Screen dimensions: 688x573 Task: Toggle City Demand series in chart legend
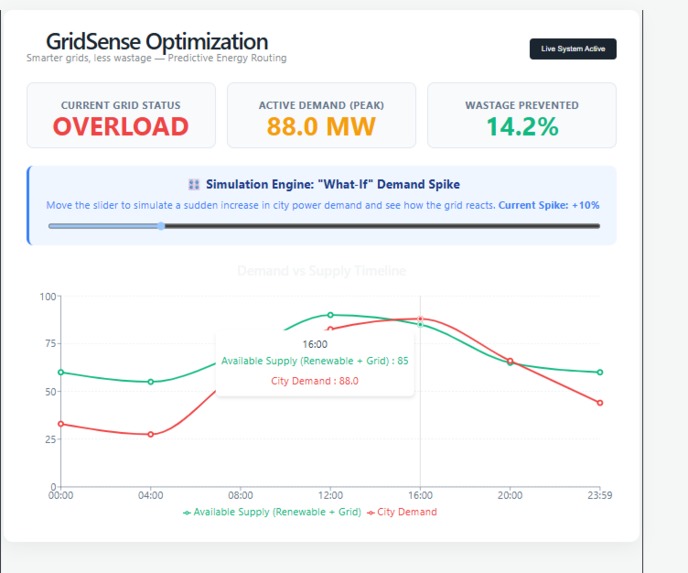point(402,512)
